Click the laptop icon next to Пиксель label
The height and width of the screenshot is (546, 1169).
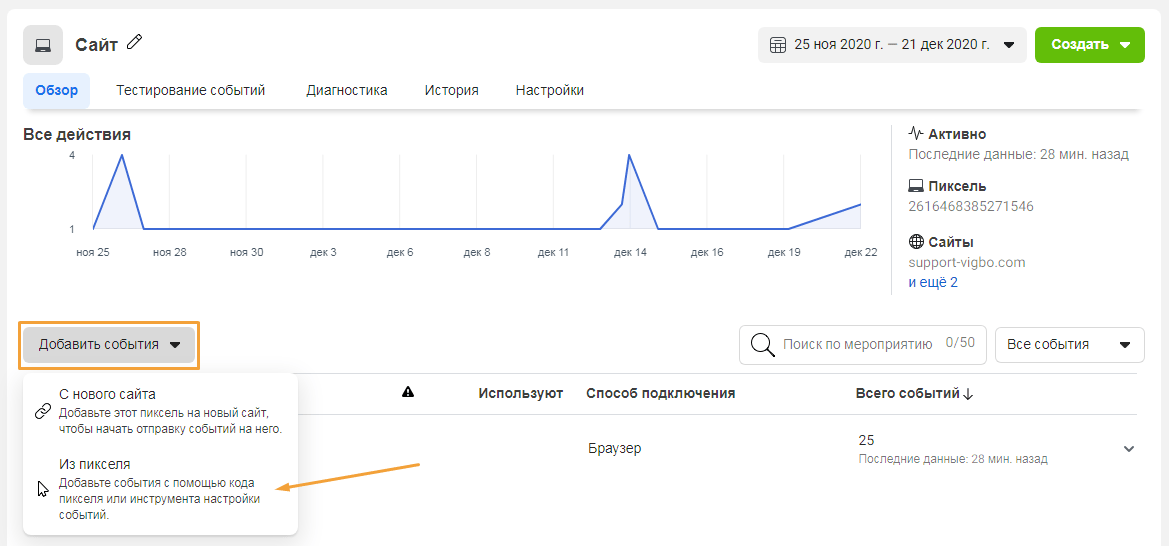[916, 186]
